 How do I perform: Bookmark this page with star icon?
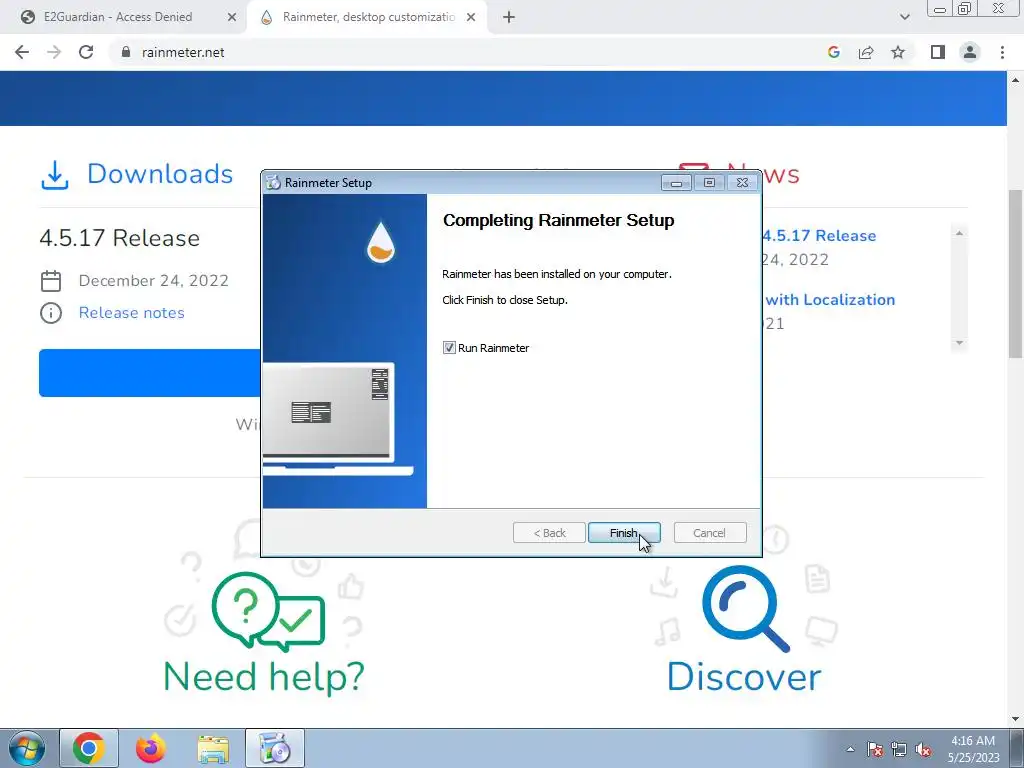coord(898,52)
